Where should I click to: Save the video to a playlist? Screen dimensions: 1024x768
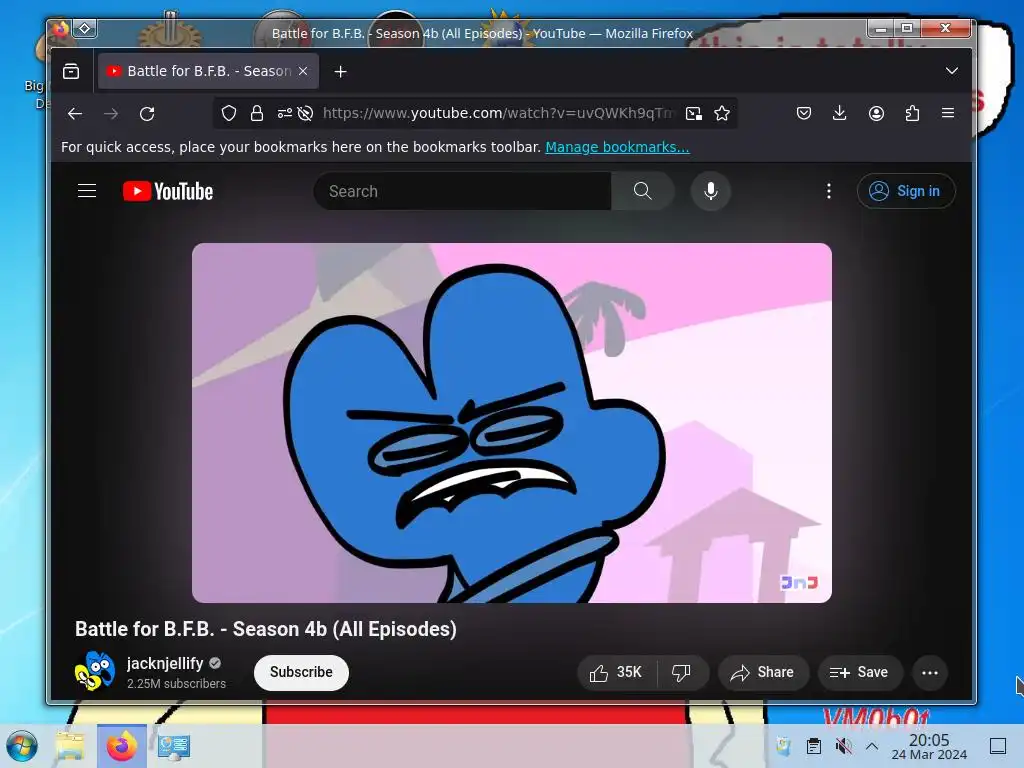(859, 673)
